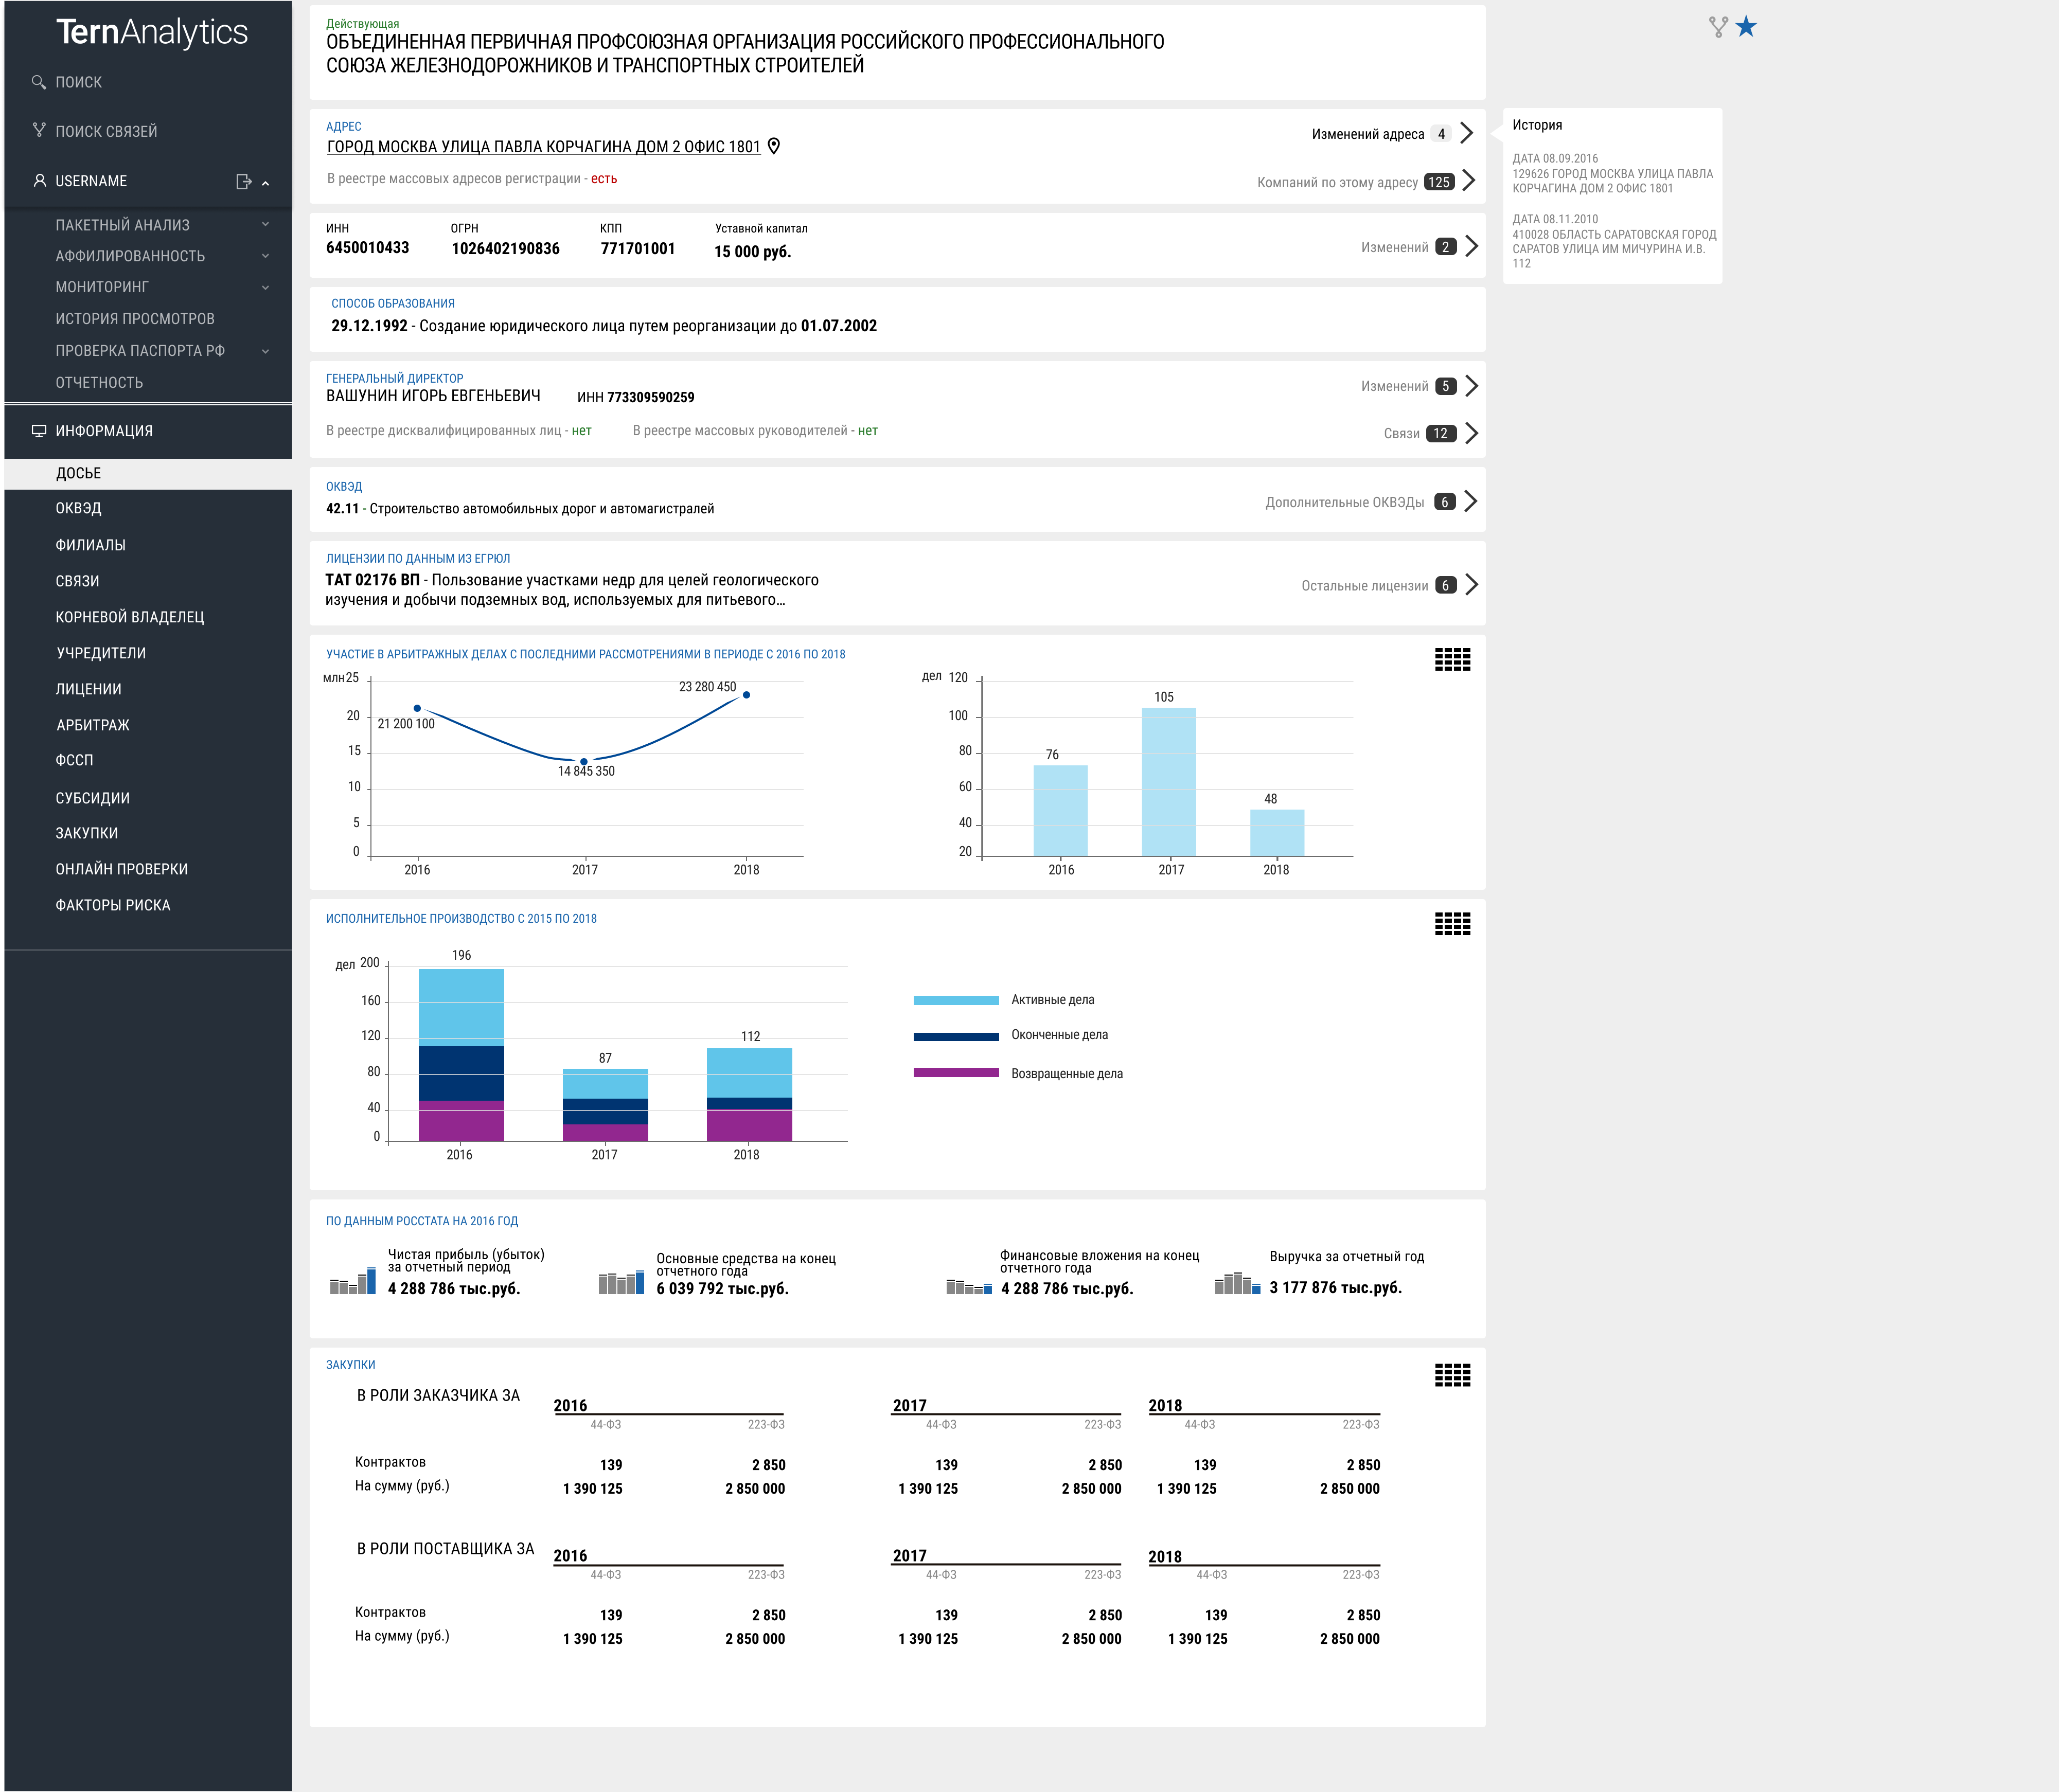The height and width of the screenshot is (1792, 2059).
Task: Expand МОНИТОРИНГ submenu
Action: pyautogui.click(x=266, y=288)
